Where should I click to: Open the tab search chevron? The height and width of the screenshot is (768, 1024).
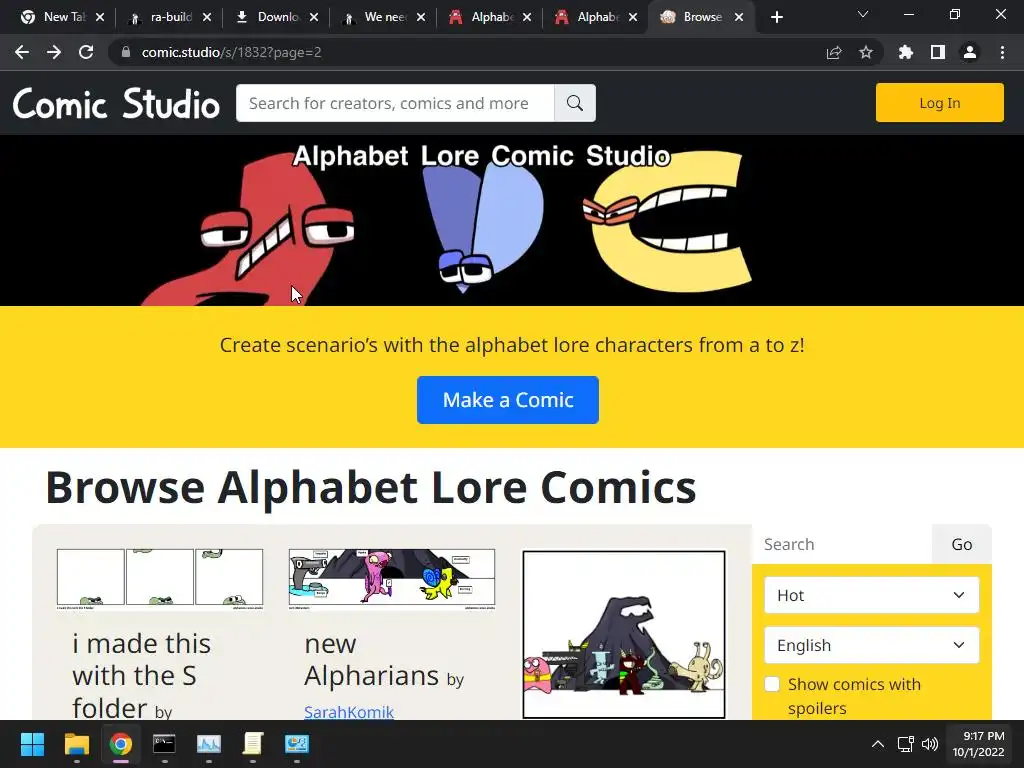(x=863, y=14)
